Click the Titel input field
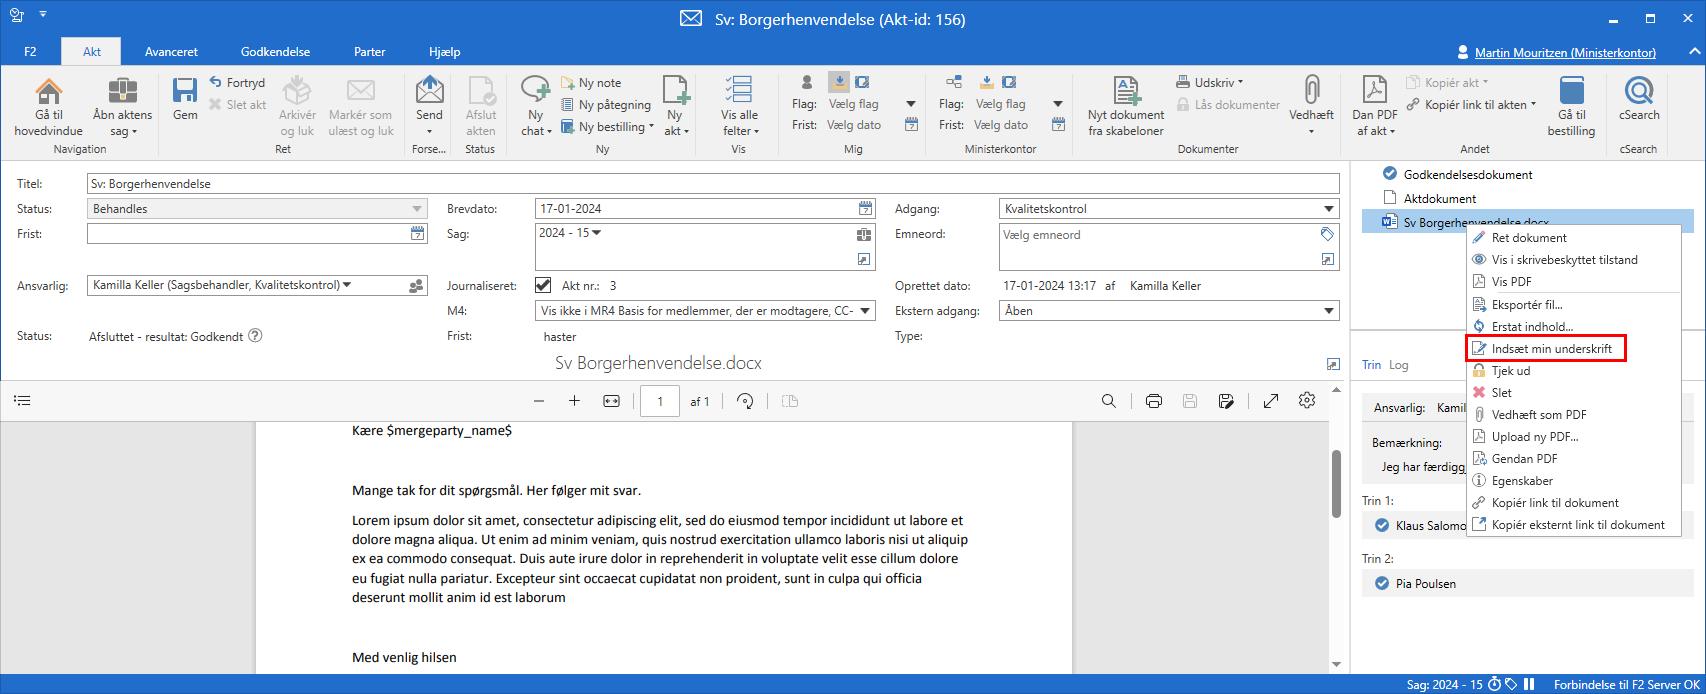This screenshot has height=694, width=1706. pyautogui.click(x=712, y=184)
